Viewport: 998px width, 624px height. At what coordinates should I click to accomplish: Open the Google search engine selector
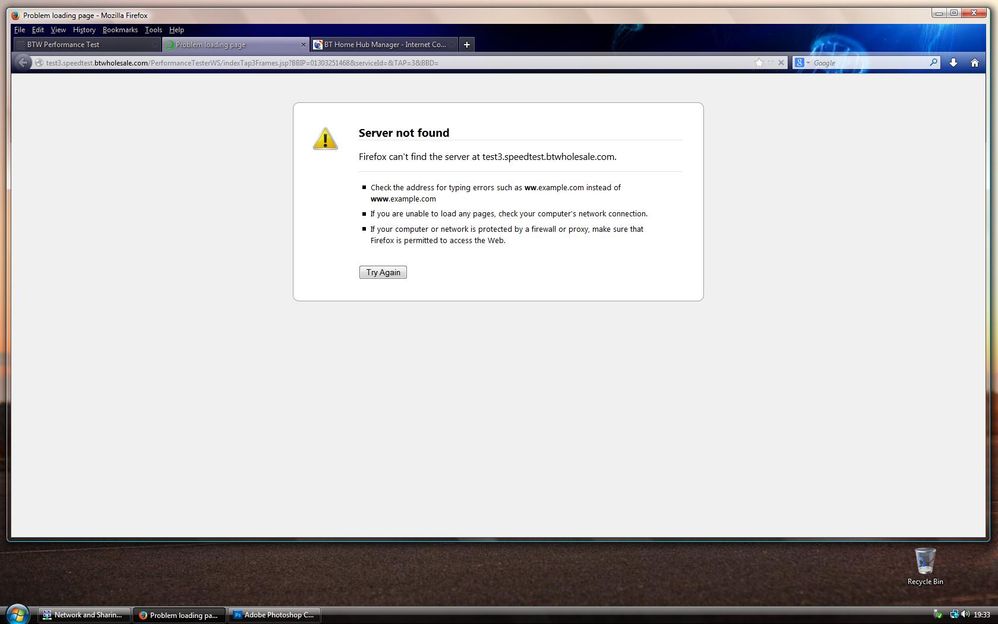[x=801, y=62]
